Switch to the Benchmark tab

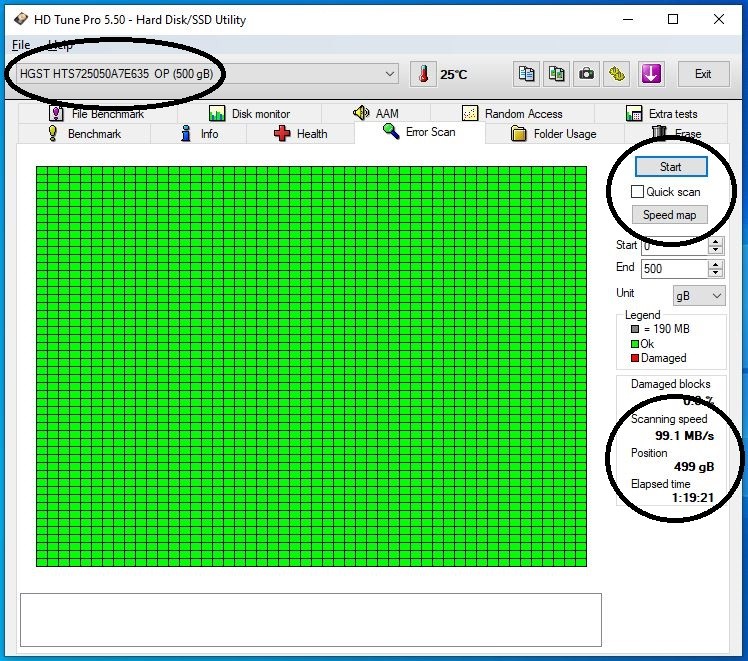(x=84, y=134)
